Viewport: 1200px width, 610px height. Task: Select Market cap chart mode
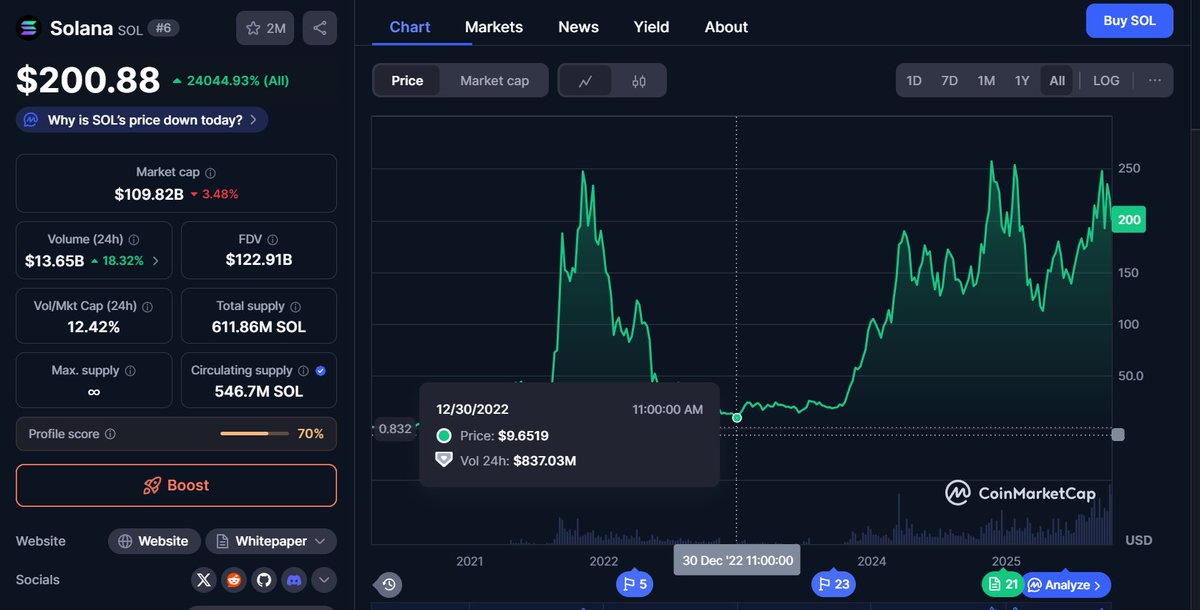point(494,81)
